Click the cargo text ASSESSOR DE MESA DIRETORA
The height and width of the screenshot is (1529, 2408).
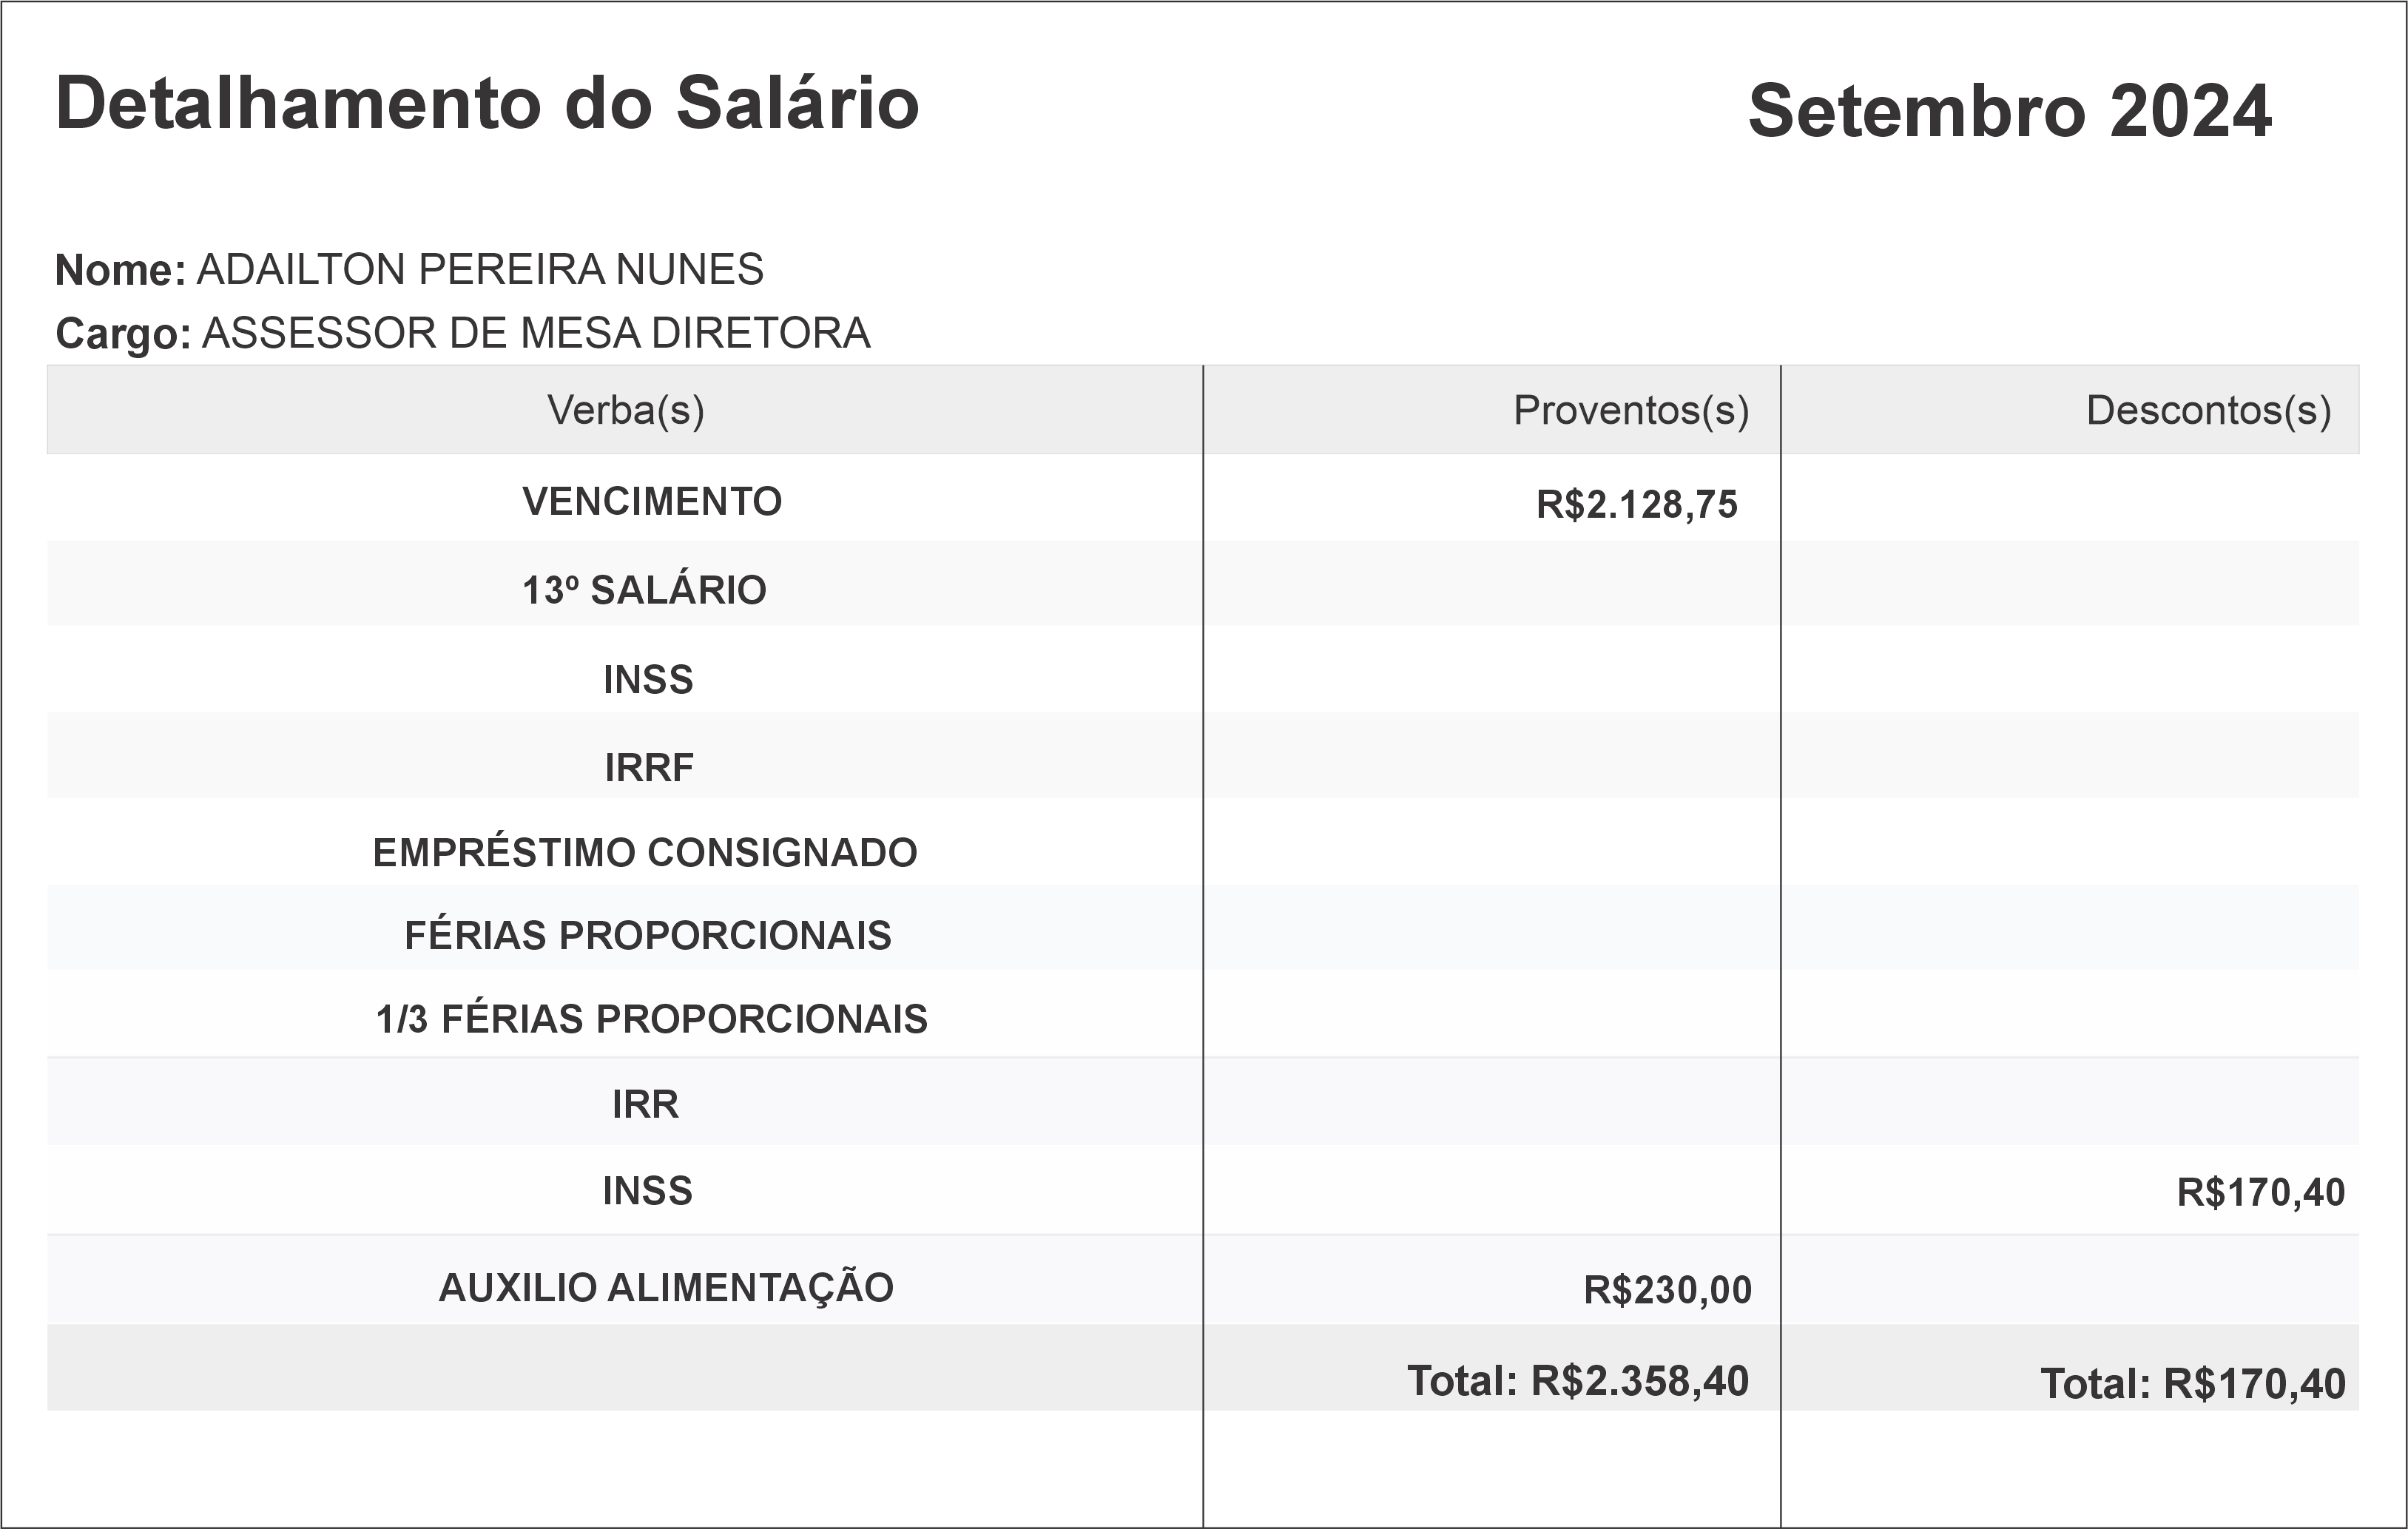(536, 334)
